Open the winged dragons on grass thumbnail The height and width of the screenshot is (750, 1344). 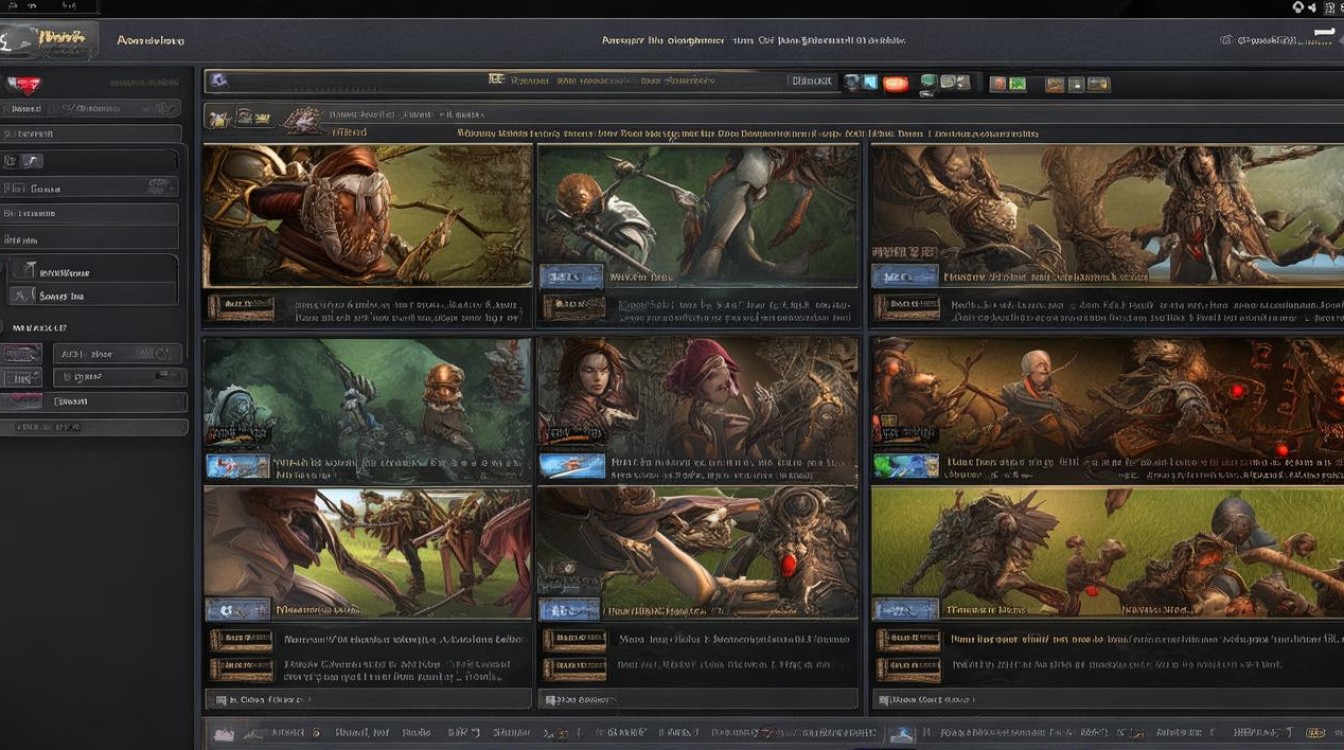[x=367, y=553]
